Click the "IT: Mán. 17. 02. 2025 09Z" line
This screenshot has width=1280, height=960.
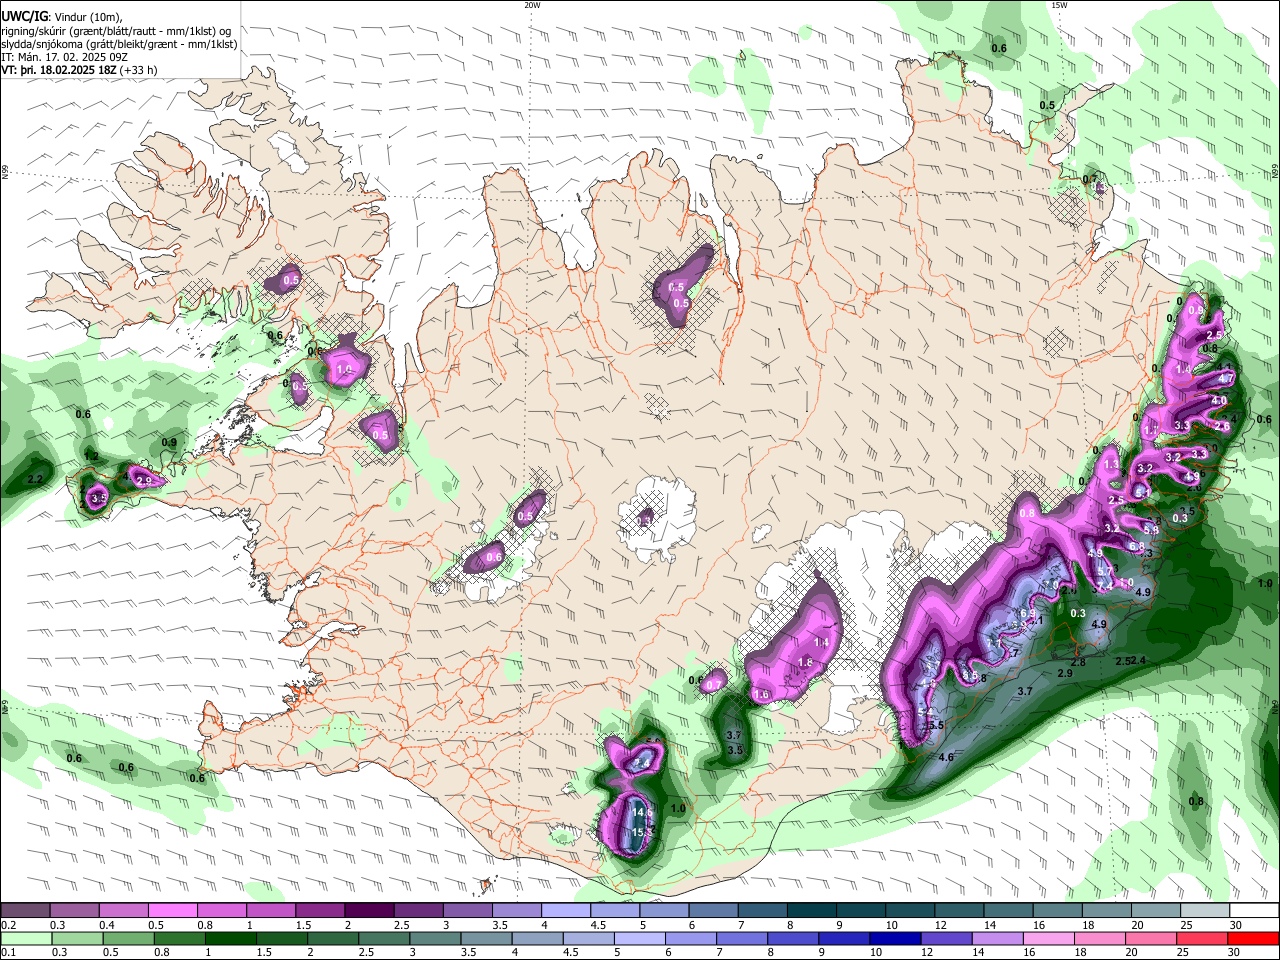click(x=66, y=58)
